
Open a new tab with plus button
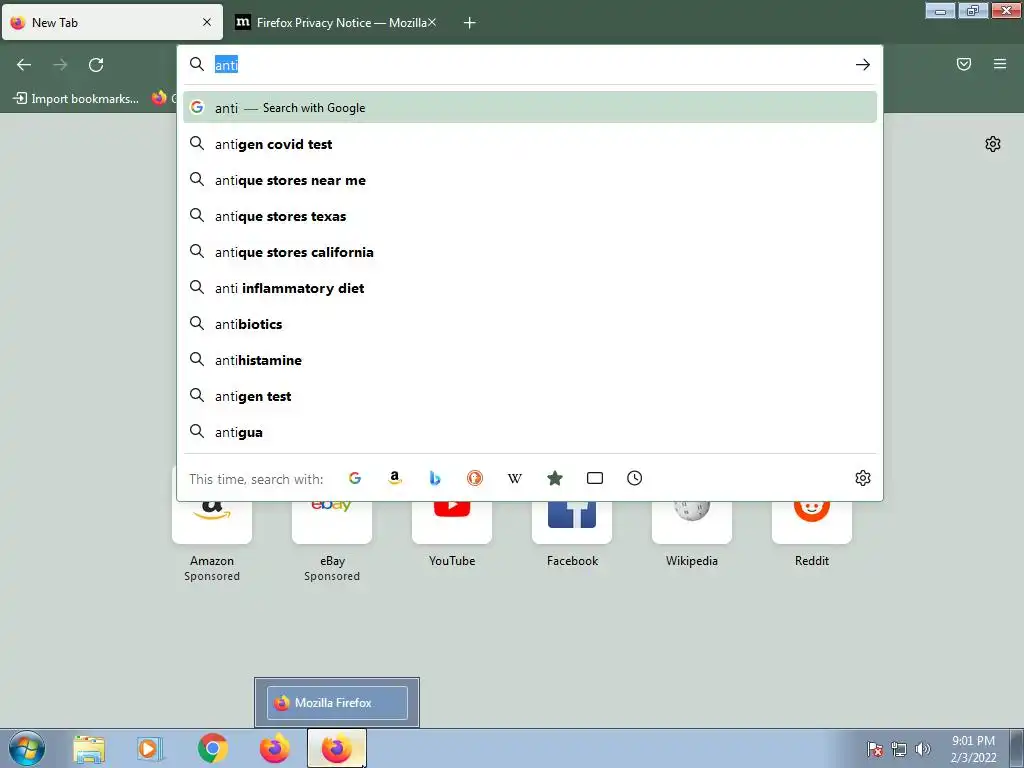470,23
